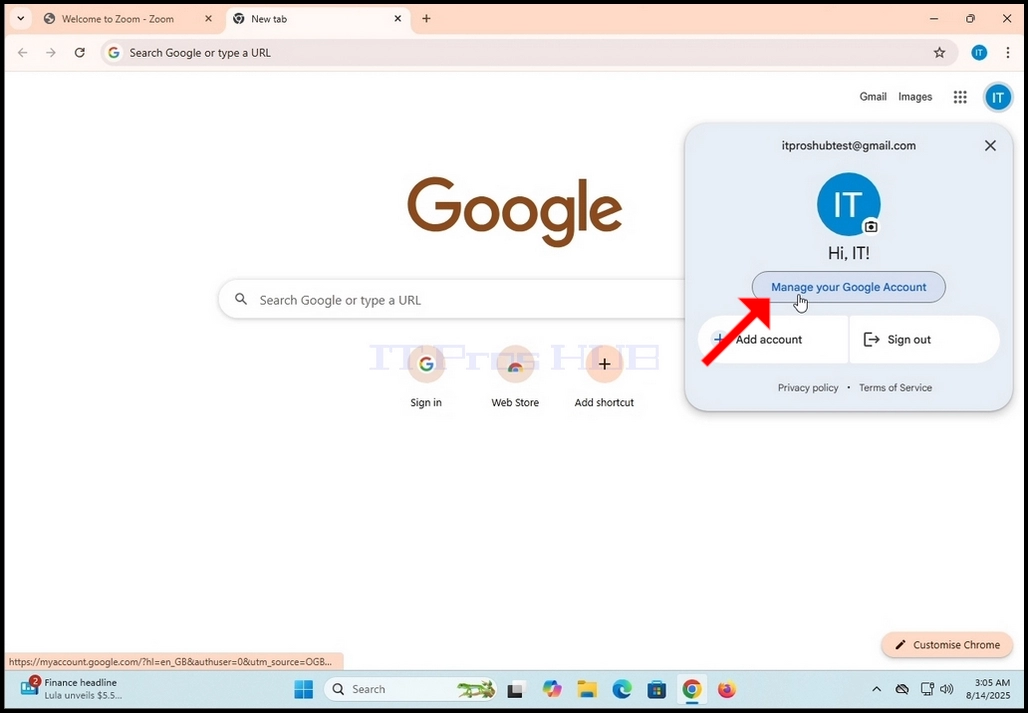This screenshot has width=1028, height=713.
Task: Open Microsoft Store from taskbar
Action: [656, 689]
